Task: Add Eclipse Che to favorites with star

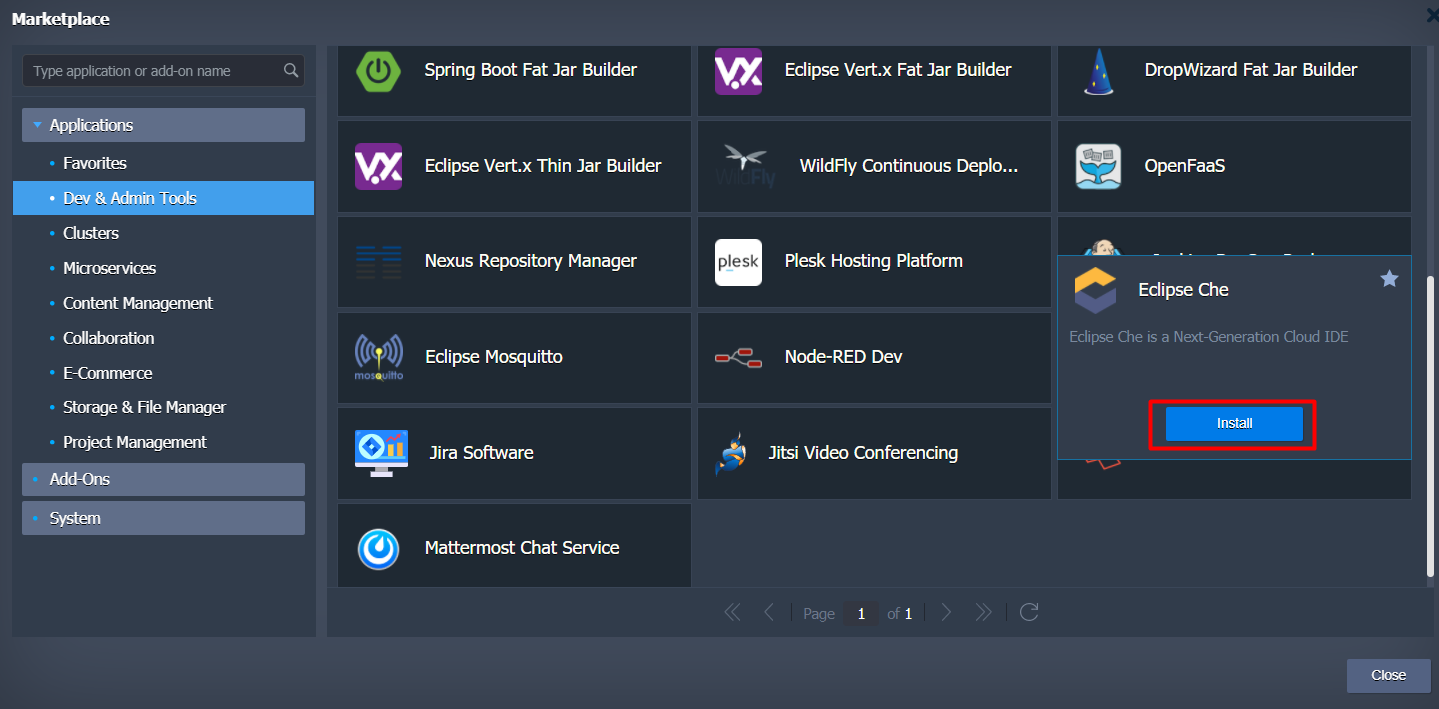Action: click(x=1389, y=279)
